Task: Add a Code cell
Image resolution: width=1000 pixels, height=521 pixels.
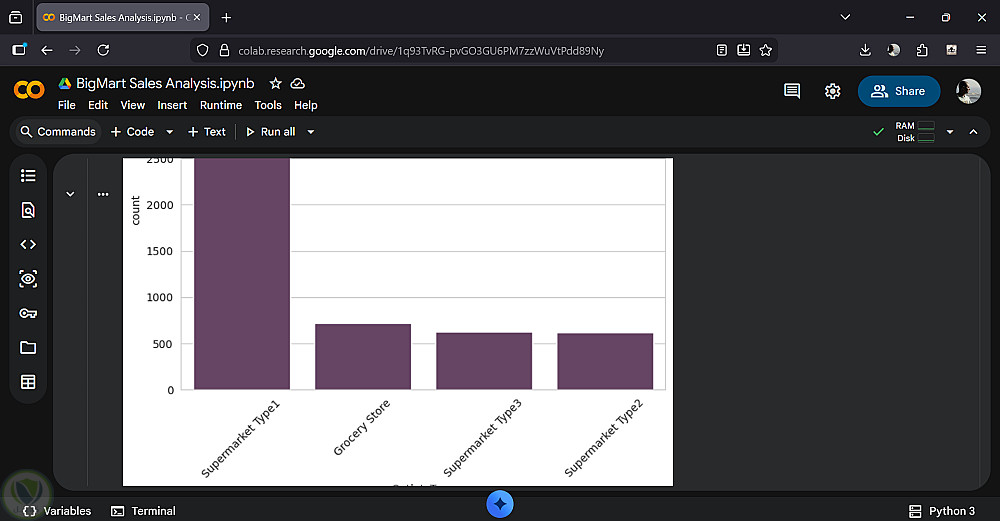Action: (133, 132)
